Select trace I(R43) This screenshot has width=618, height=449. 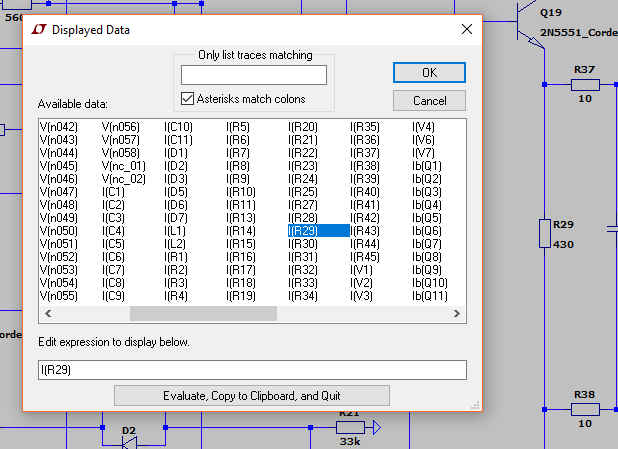pyautogui.click(x=365, y=231)
